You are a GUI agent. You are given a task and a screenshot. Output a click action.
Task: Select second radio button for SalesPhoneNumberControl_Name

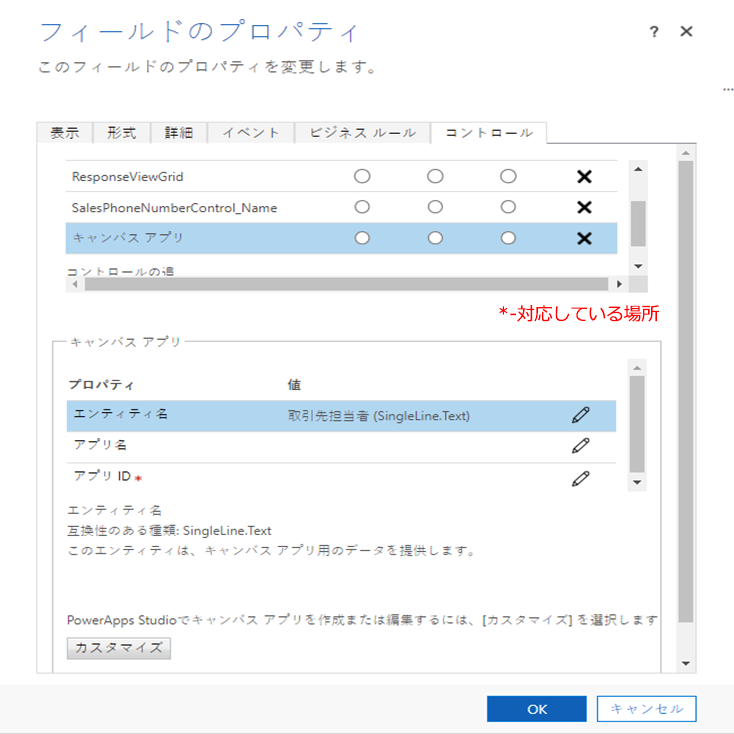tap(435, 207)
